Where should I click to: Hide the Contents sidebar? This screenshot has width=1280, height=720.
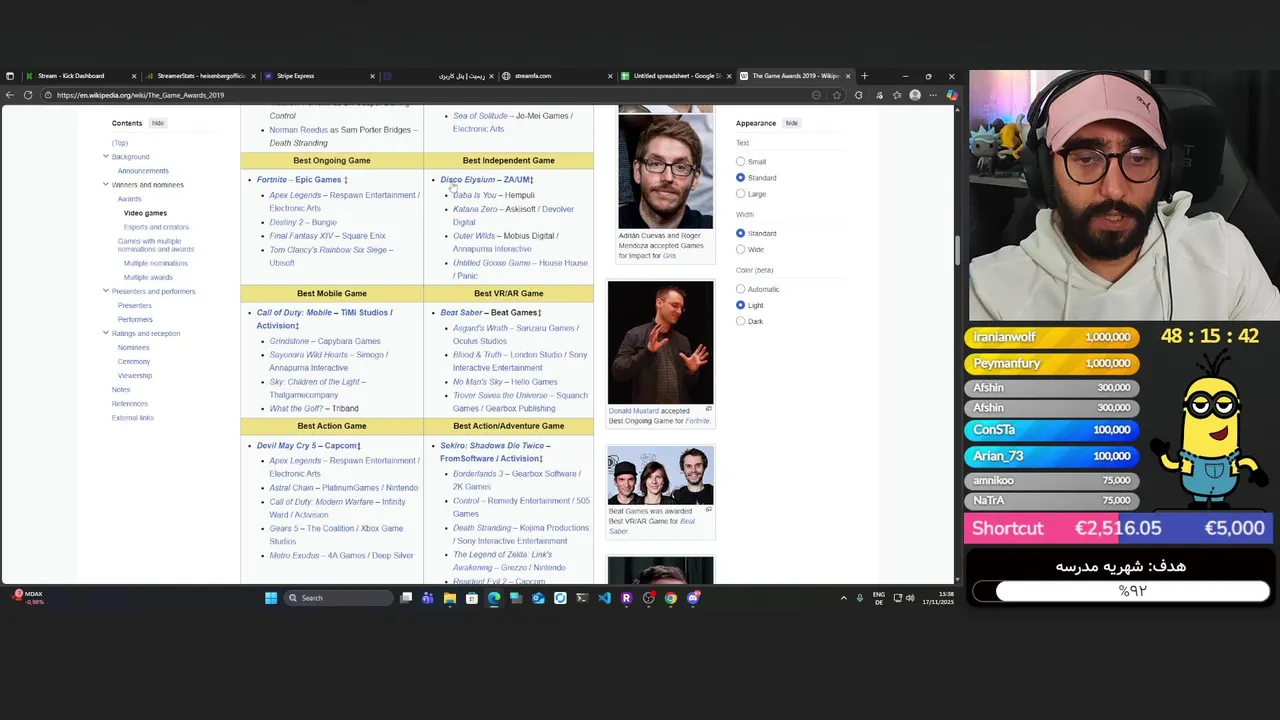pyautogui.click(x=157, y=123)
